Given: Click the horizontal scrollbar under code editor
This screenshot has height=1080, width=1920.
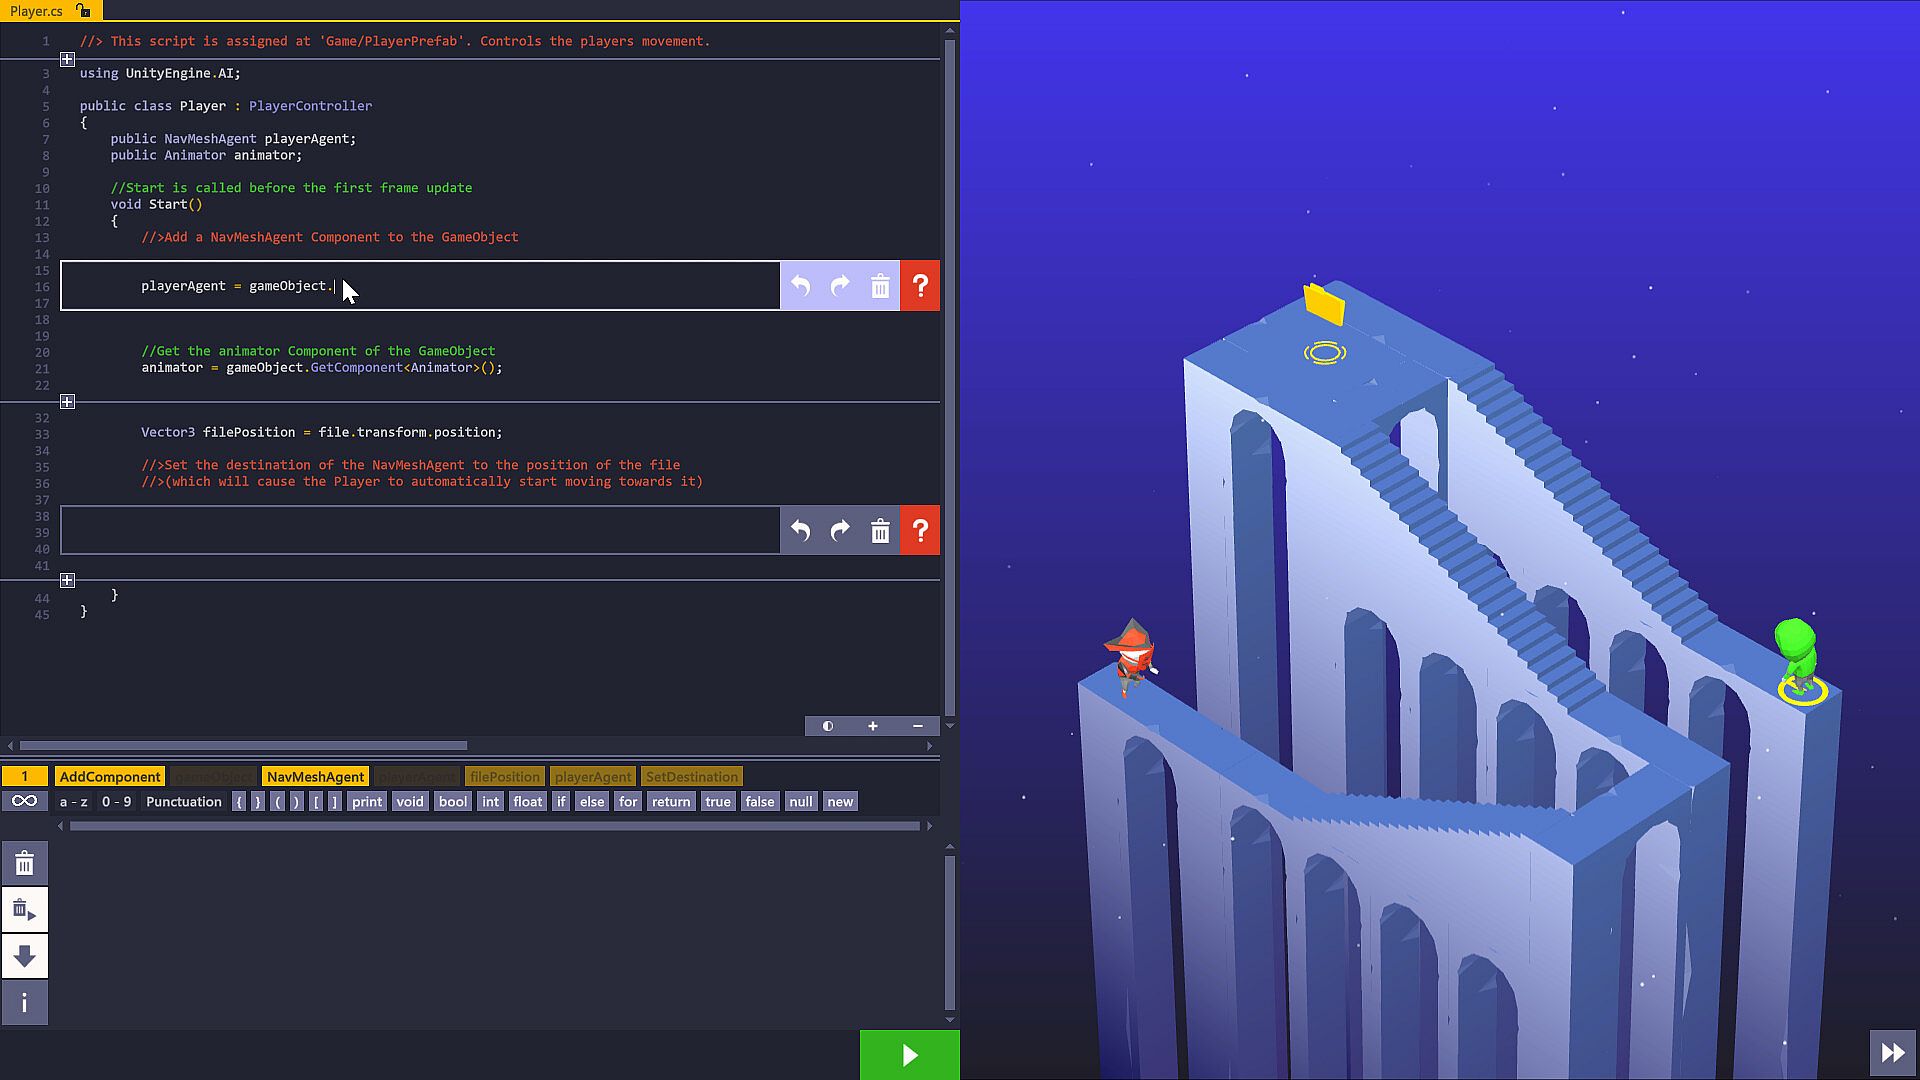Looking at the screenshot, I should (x=243, y=745).
